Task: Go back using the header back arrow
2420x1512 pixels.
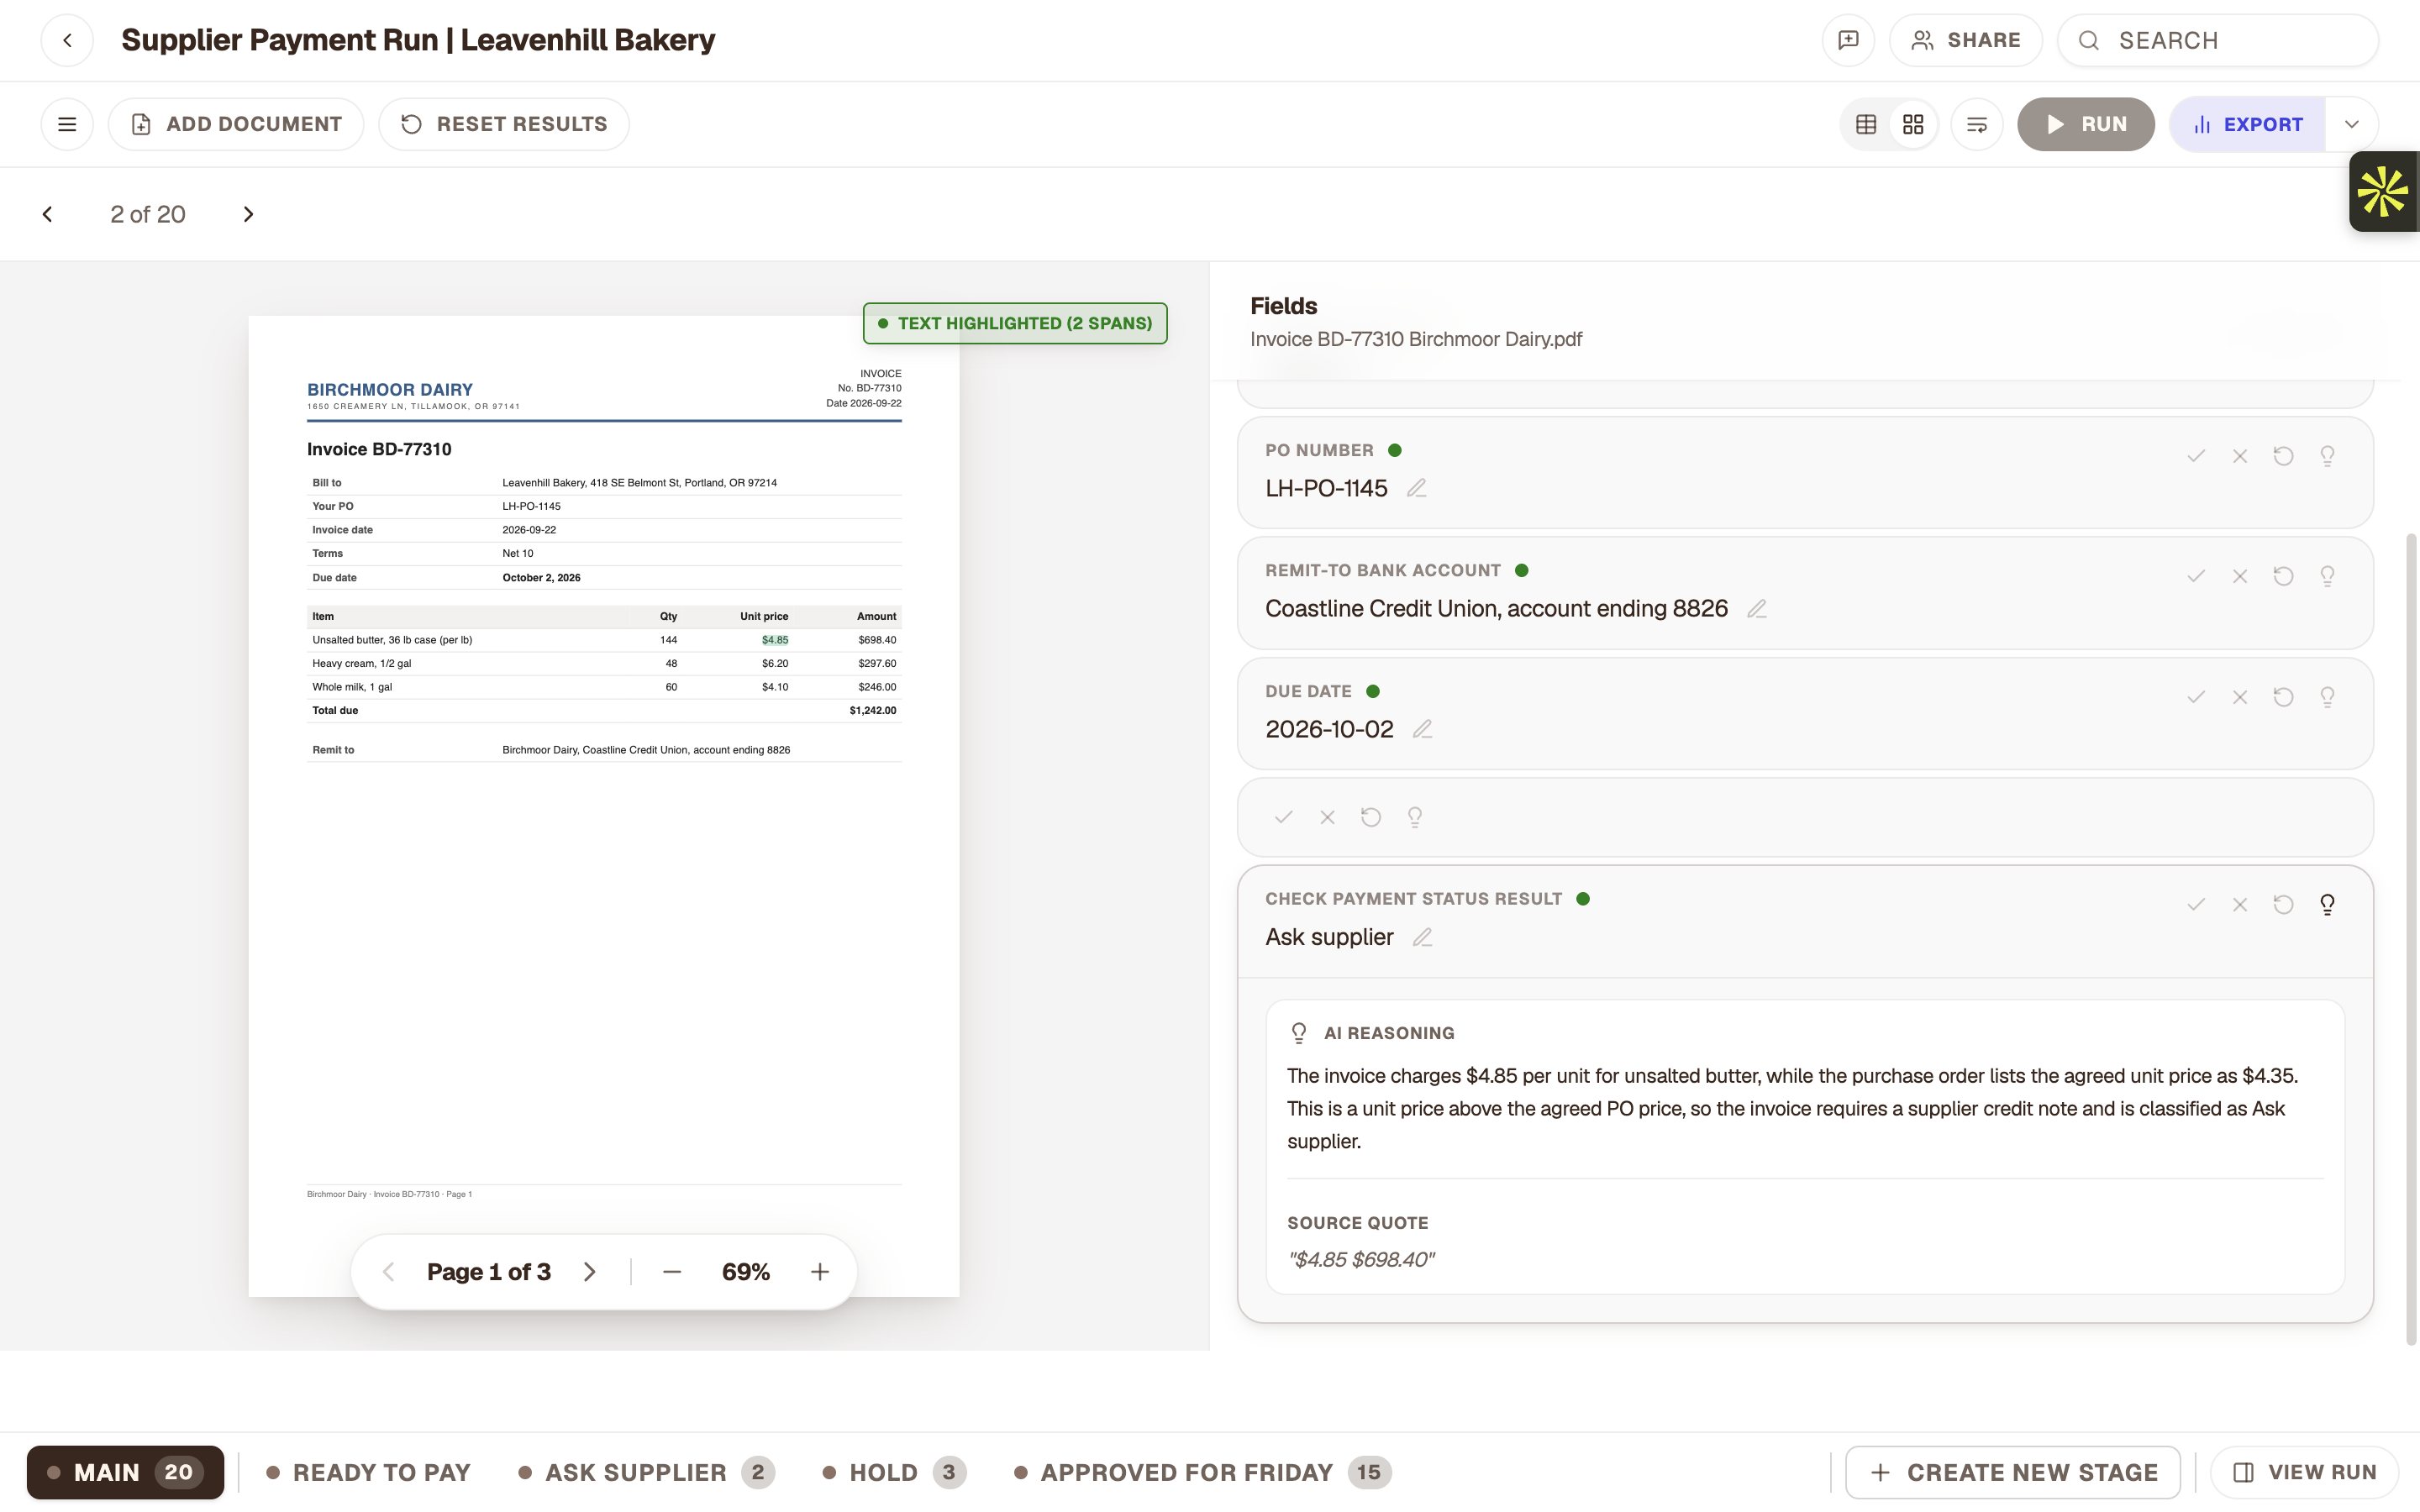Action: [x=67, y=40]
